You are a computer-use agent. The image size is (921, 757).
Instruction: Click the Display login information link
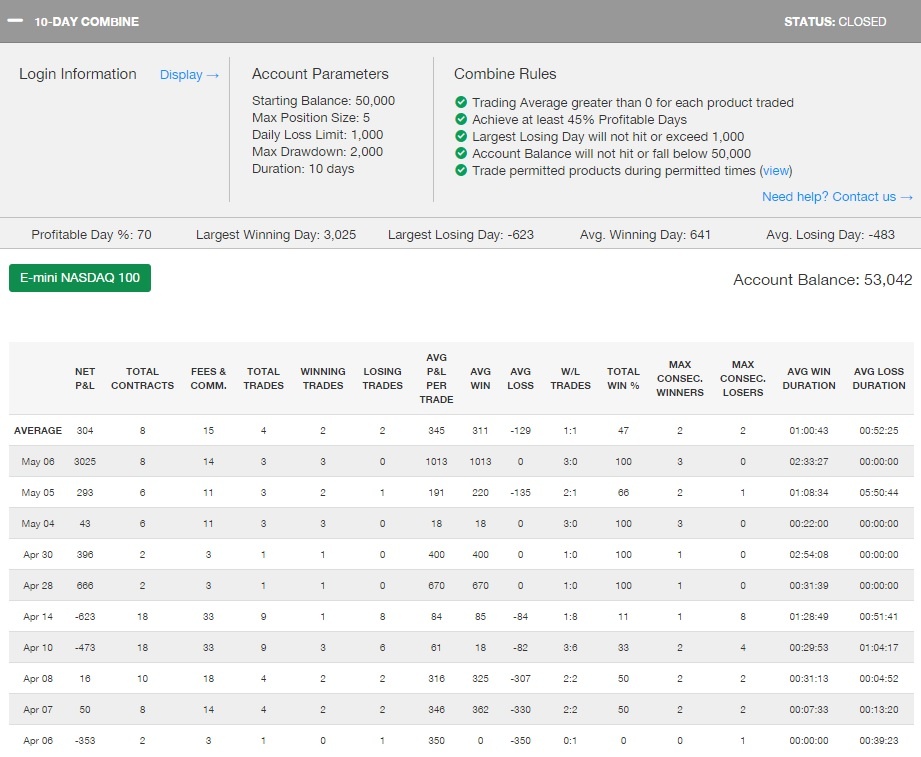coord(189,75)
